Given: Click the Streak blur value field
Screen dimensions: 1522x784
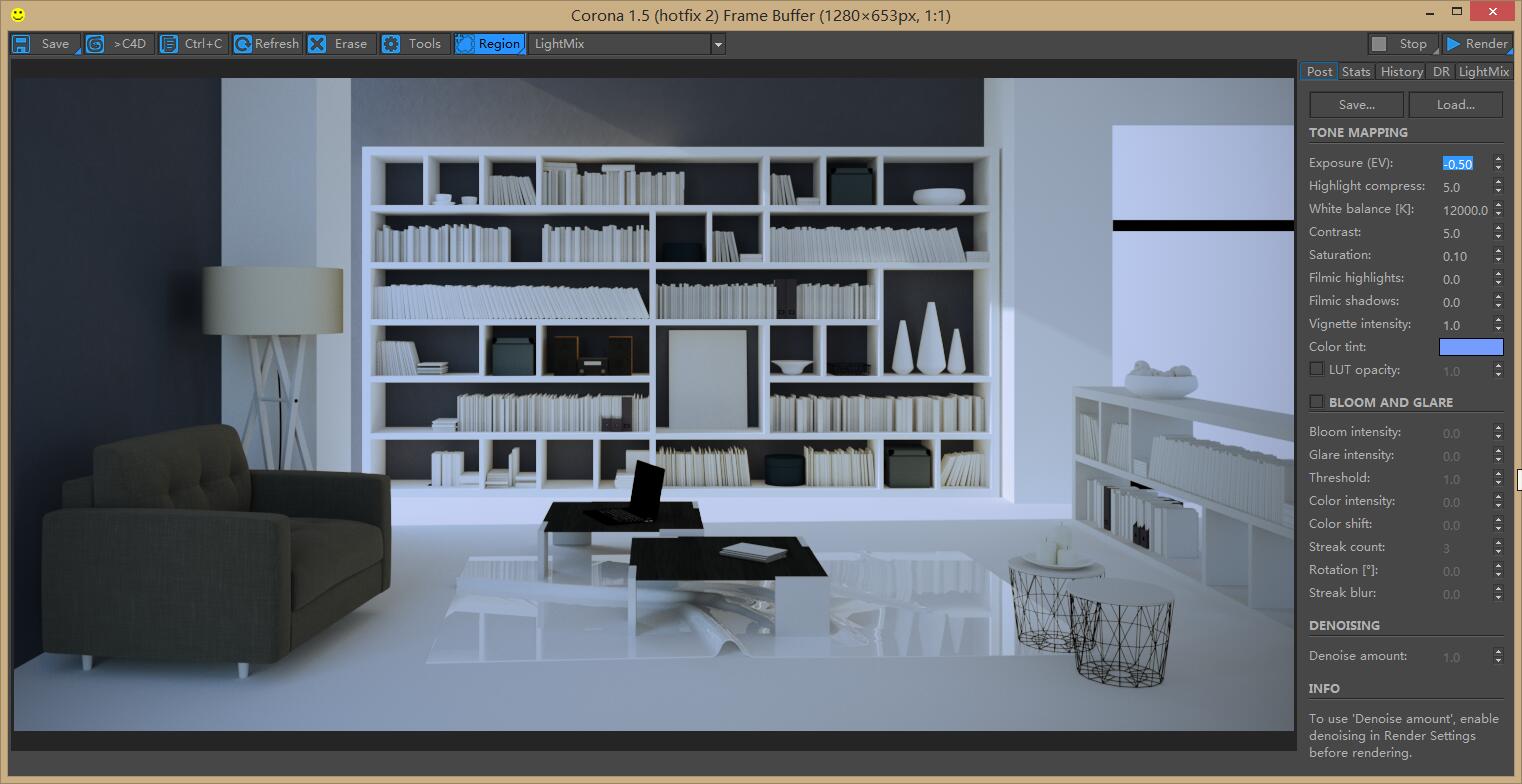Looking at the screenshot, I should click(1465, 594).
